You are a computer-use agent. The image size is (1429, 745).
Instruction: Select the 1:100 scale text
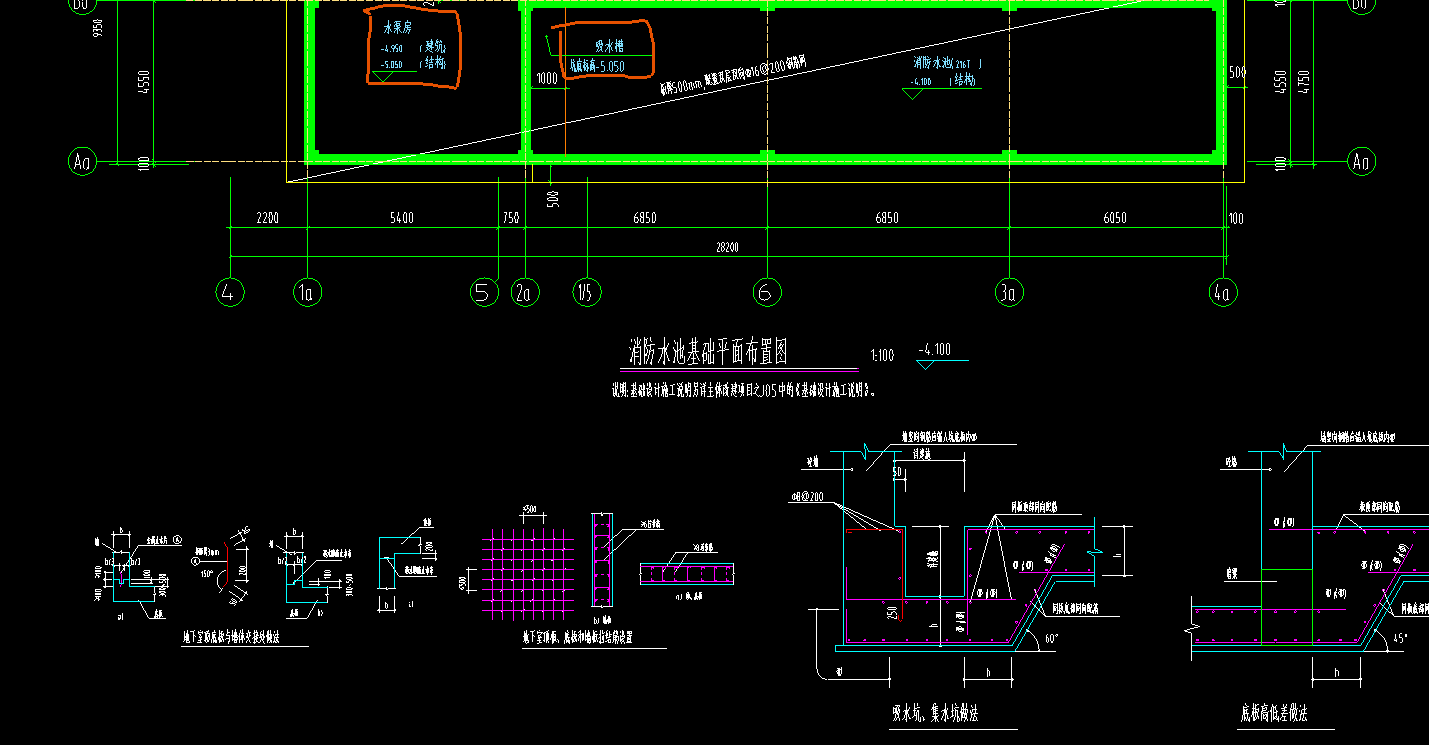[881, 355]
